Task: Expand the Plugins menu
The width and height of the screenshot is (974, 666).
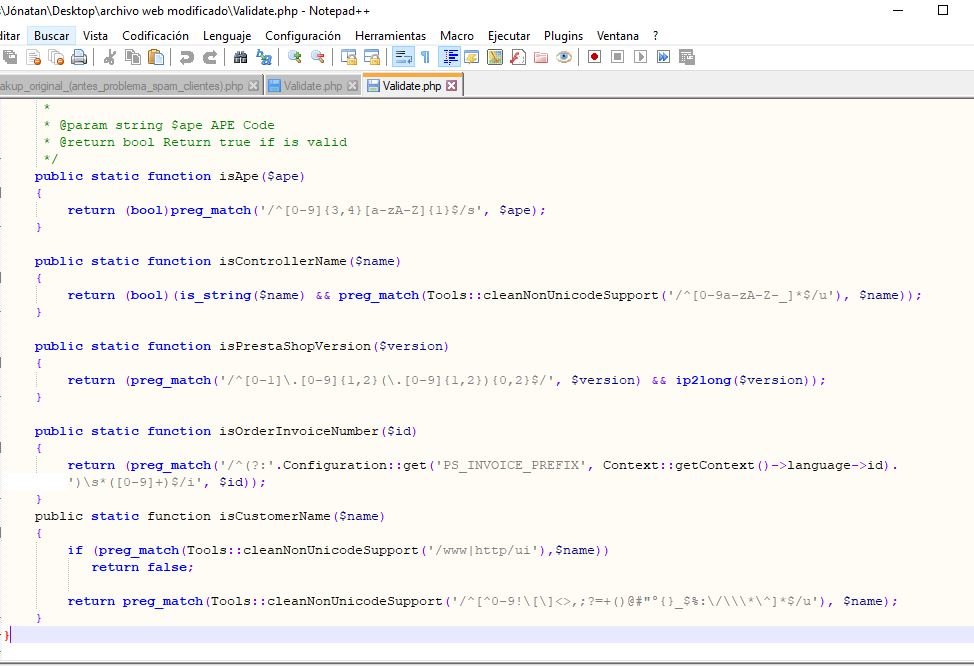Action: tap(563, 35)
